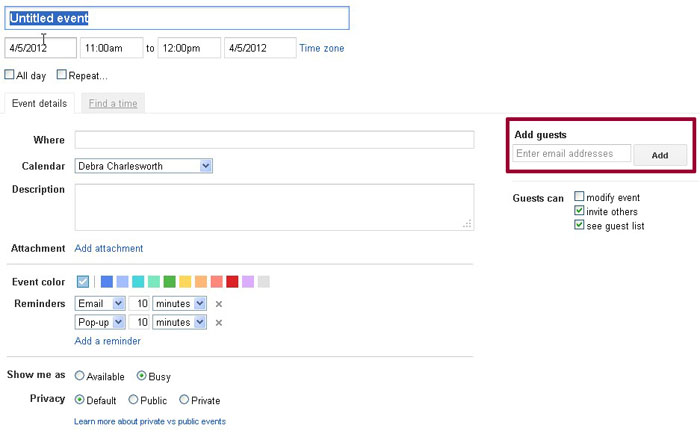Choose the gray event color
Image resolution: width=700 pixels, height=443 pixels.
(263, 282)
